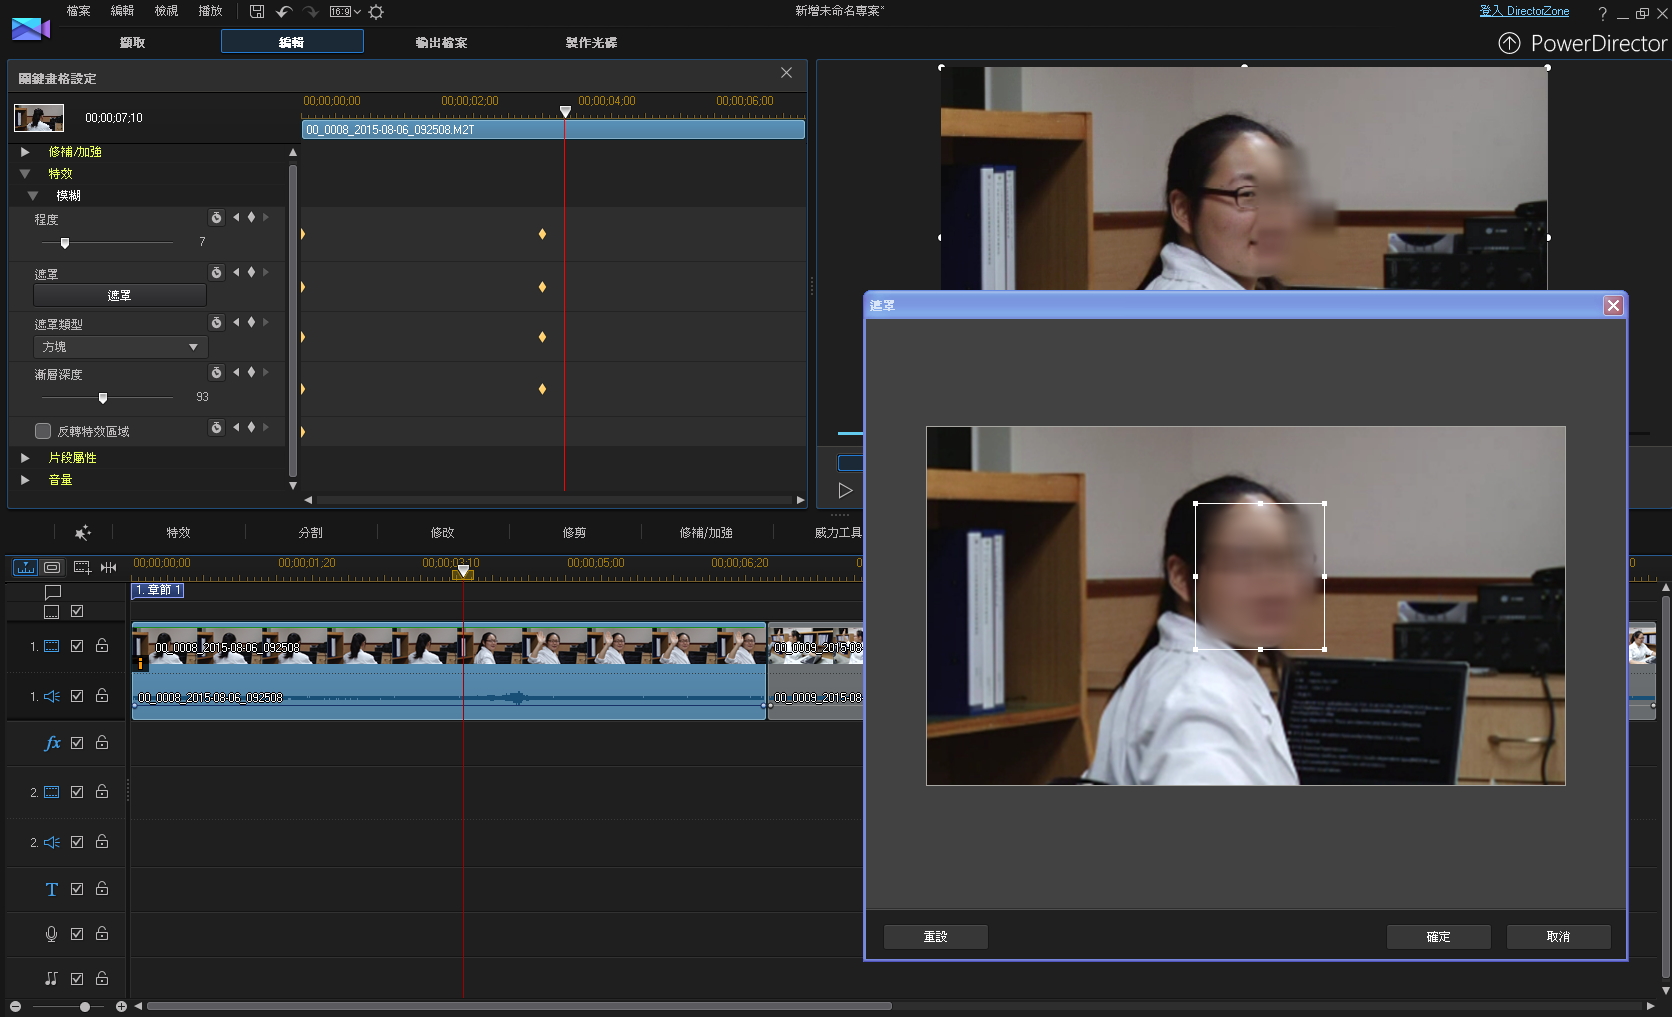The image size is (1672, 1017).
Task: Enable the 反轉特效區域 checkbox
Action: pyautogui.click(x=43, y=431)
